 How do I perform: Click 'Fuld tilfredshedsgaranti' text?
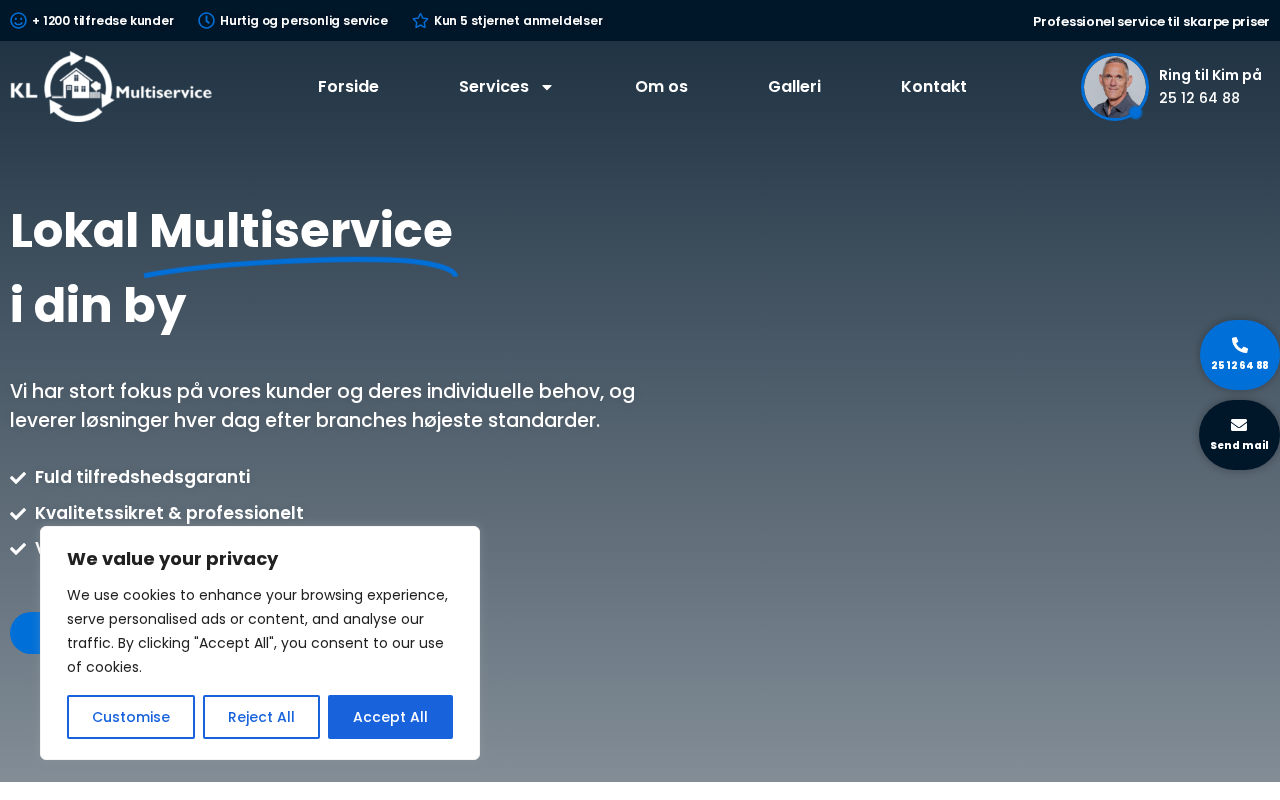point(142,477)
